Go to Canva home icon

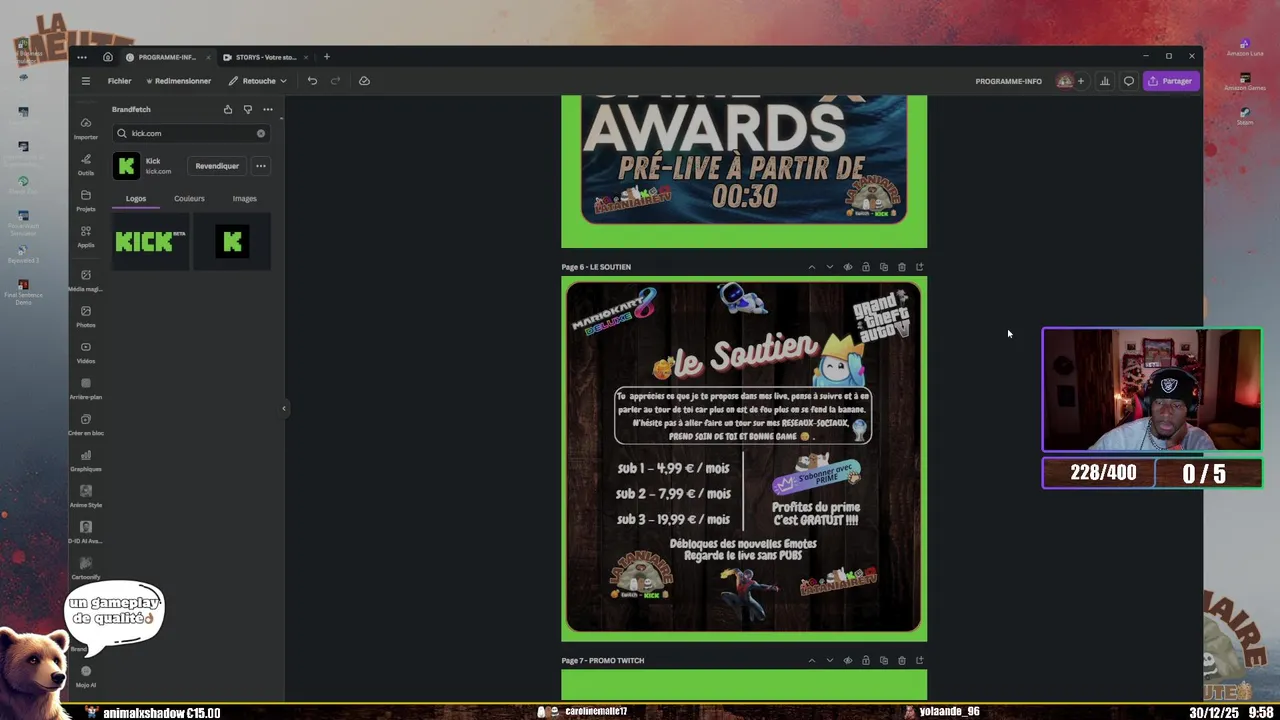coord(108,57)
